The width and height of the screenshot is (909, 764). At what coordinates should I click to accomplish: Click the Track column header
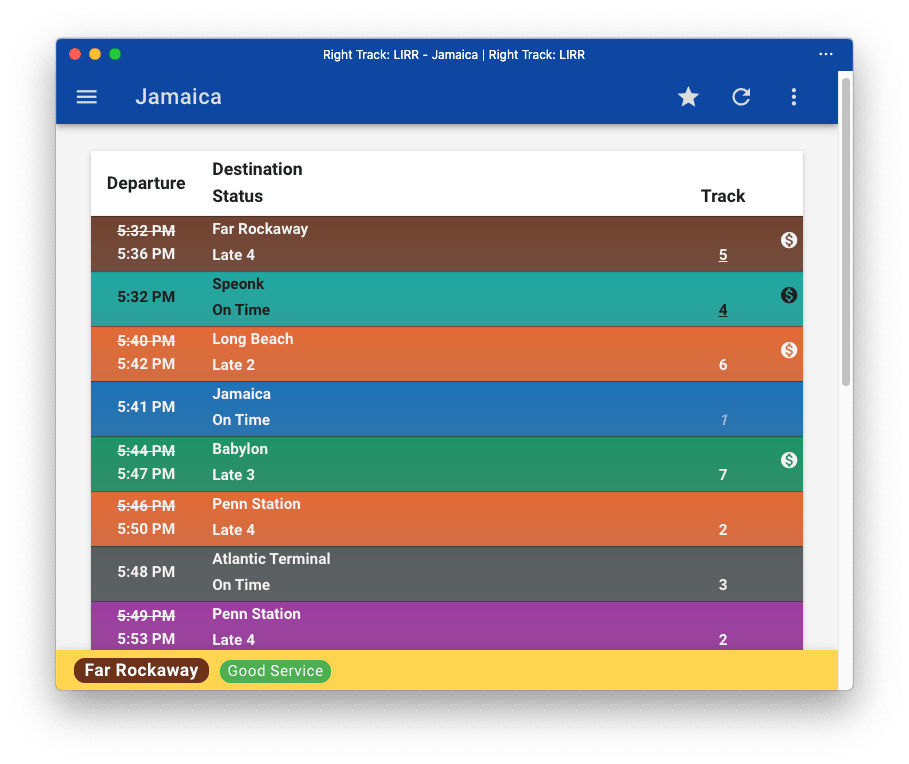coord(723,196)
